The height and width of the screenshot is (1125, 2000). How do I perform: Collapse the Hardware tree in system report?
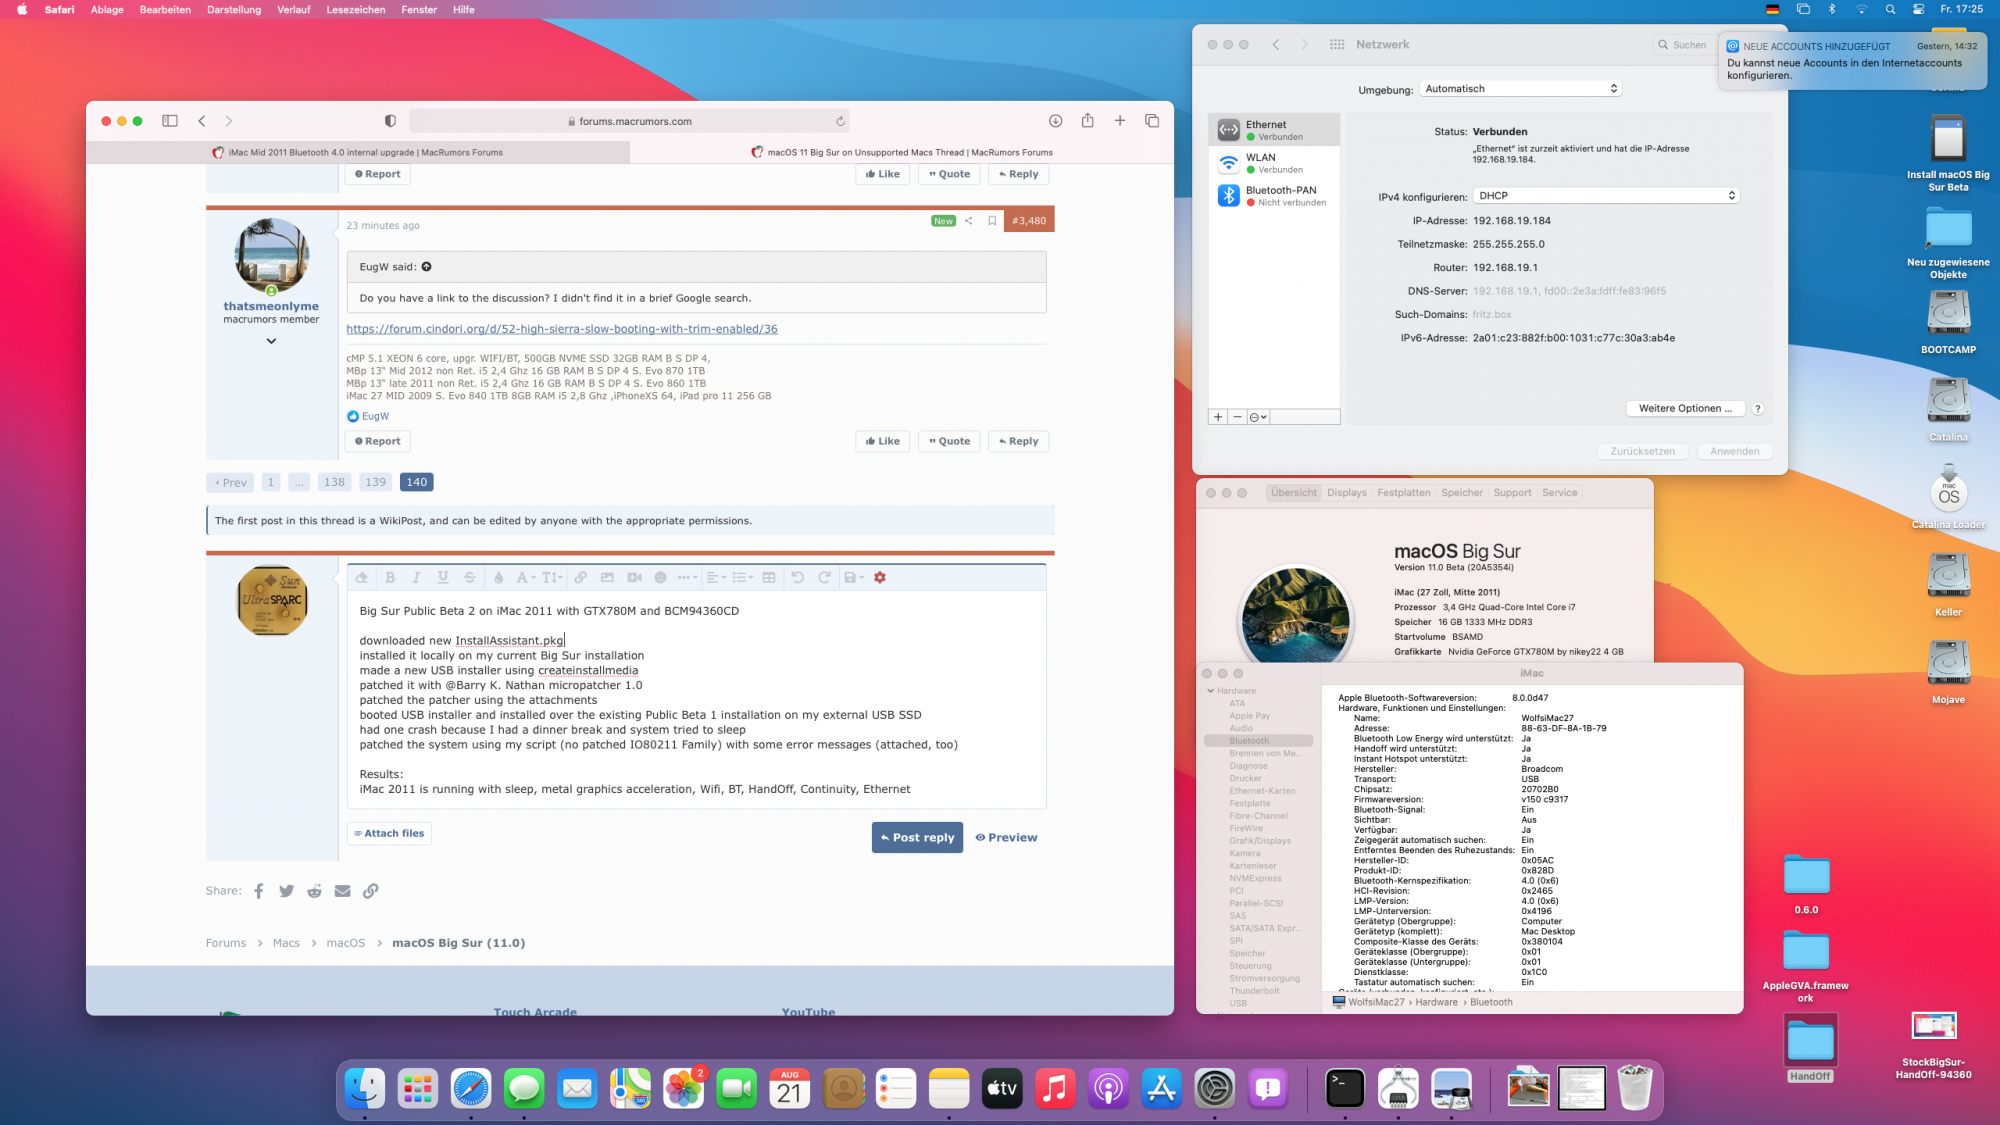[1211, 691]
